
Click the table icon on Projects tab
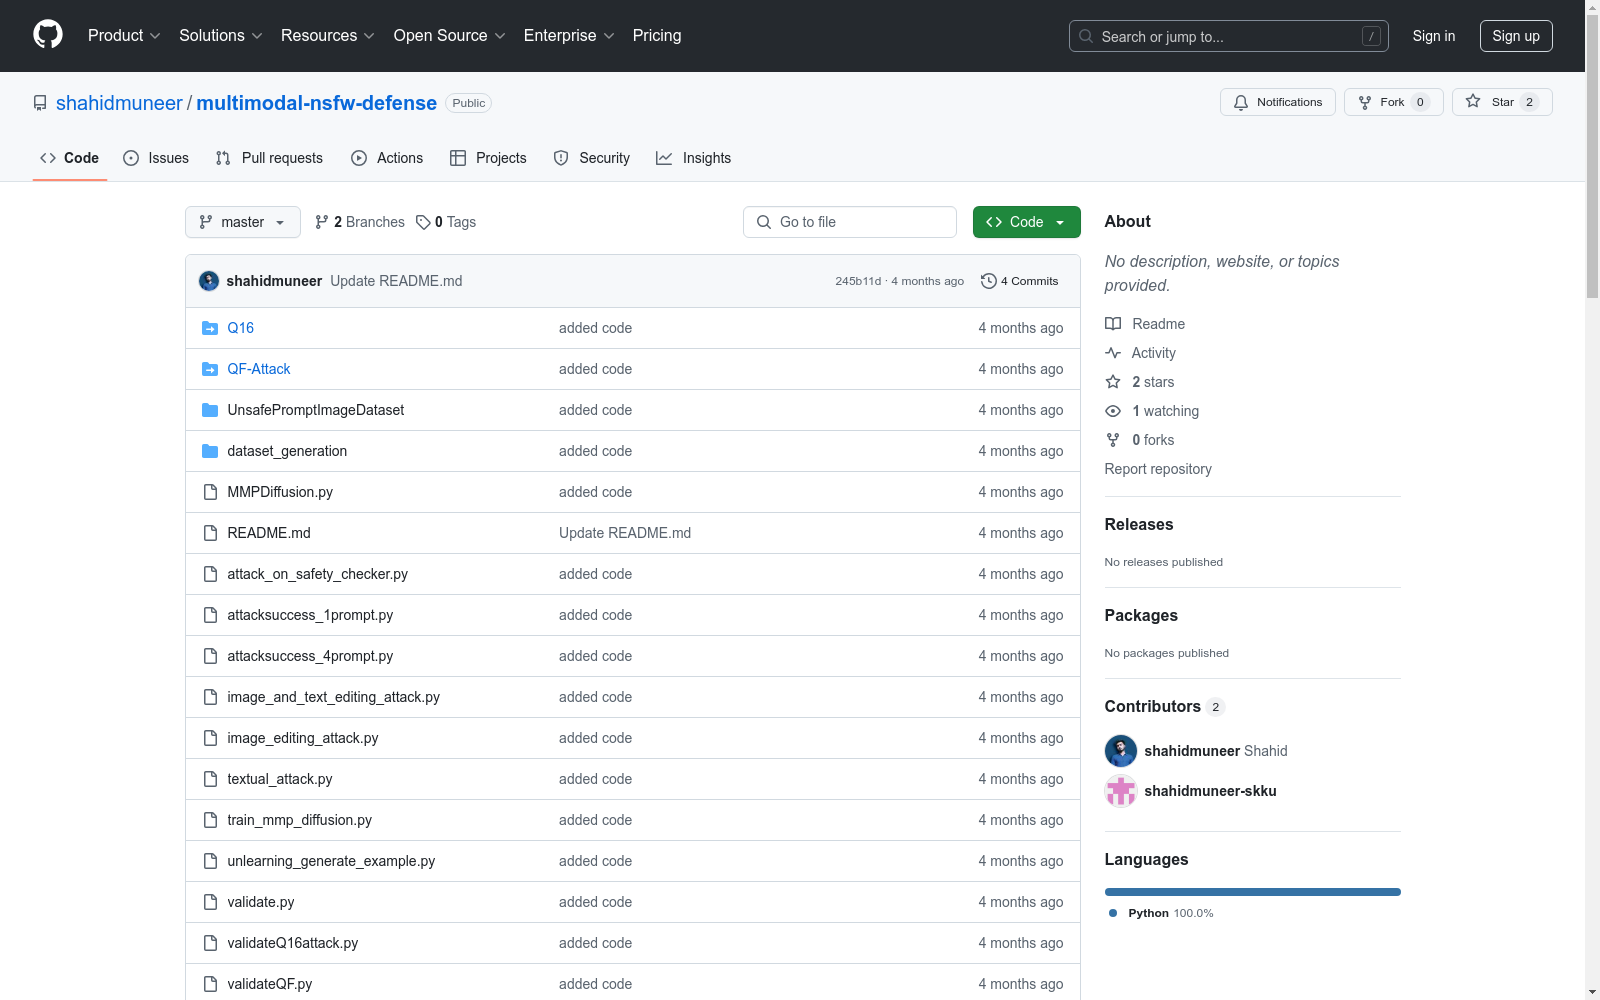pos(458,158)
